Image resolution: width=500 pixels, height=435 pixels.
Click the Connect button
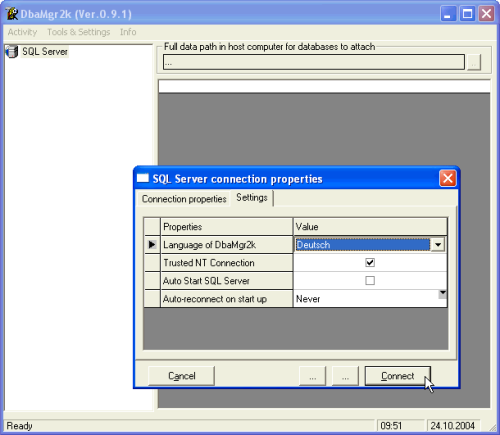(398, 376)
